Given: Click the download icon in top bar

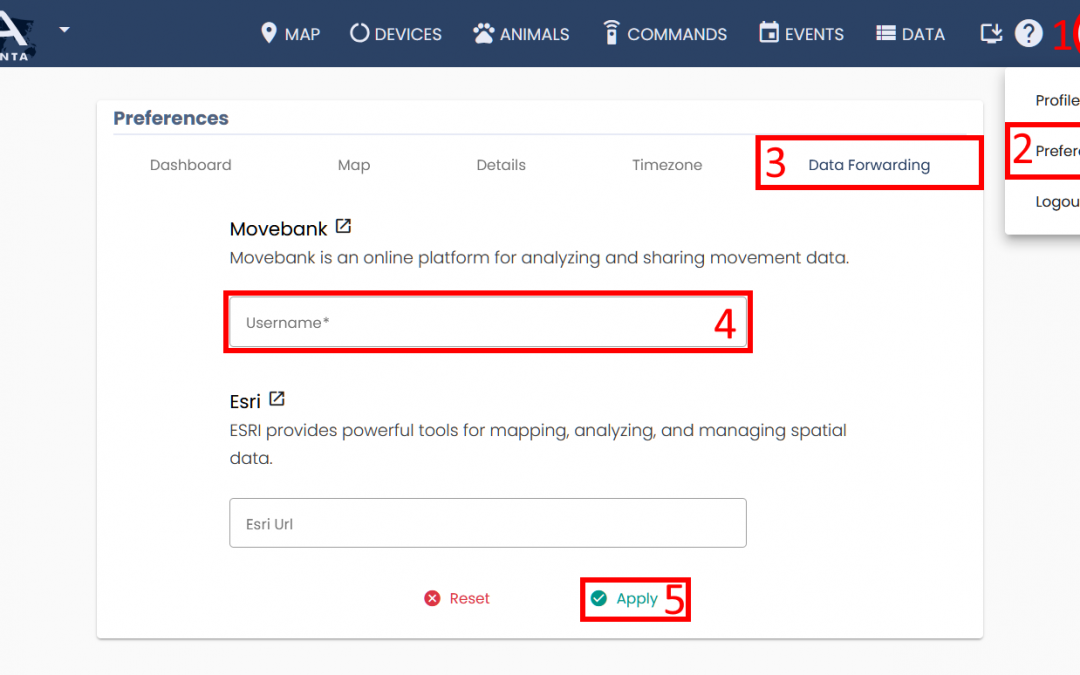Looking at the screenshot, I should [x=990, y=34].
